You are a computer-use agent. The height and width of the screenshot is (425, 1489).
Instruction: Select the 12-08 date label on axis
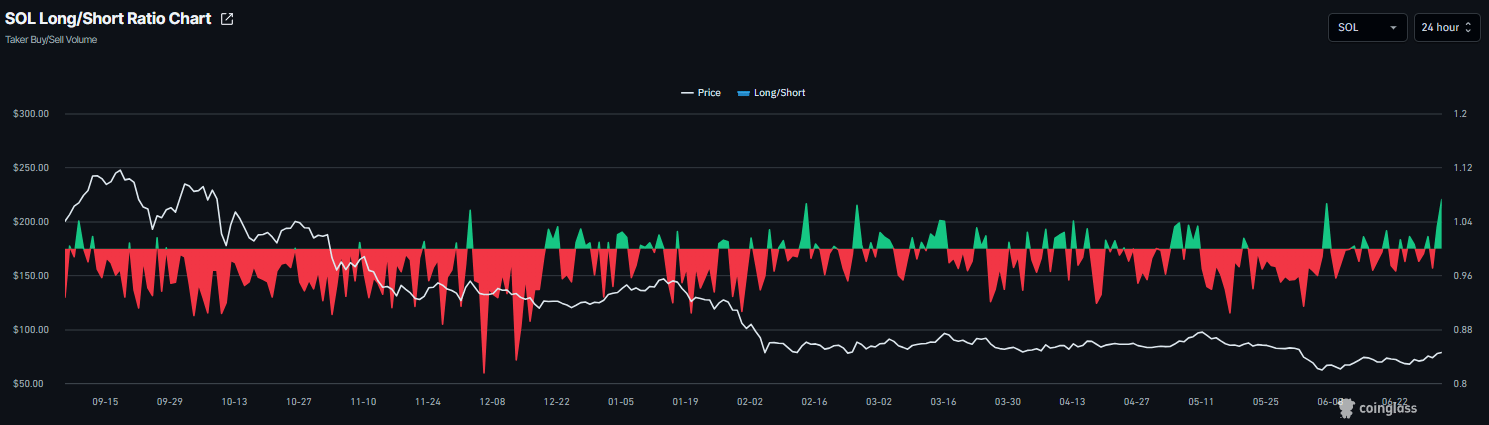point(493,401)
